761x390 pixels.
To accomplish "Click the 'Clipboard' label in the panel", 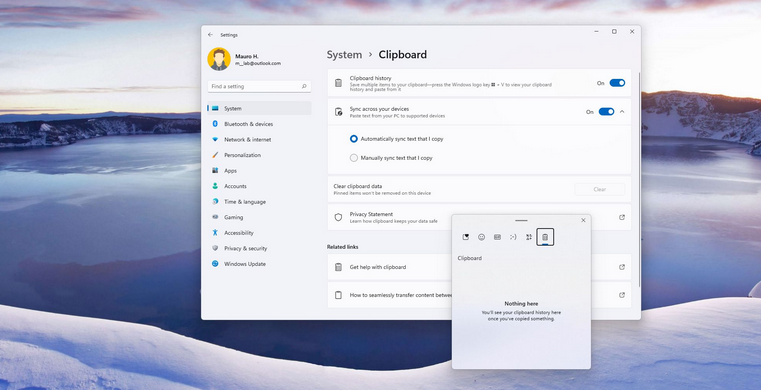I will point(470,258).
